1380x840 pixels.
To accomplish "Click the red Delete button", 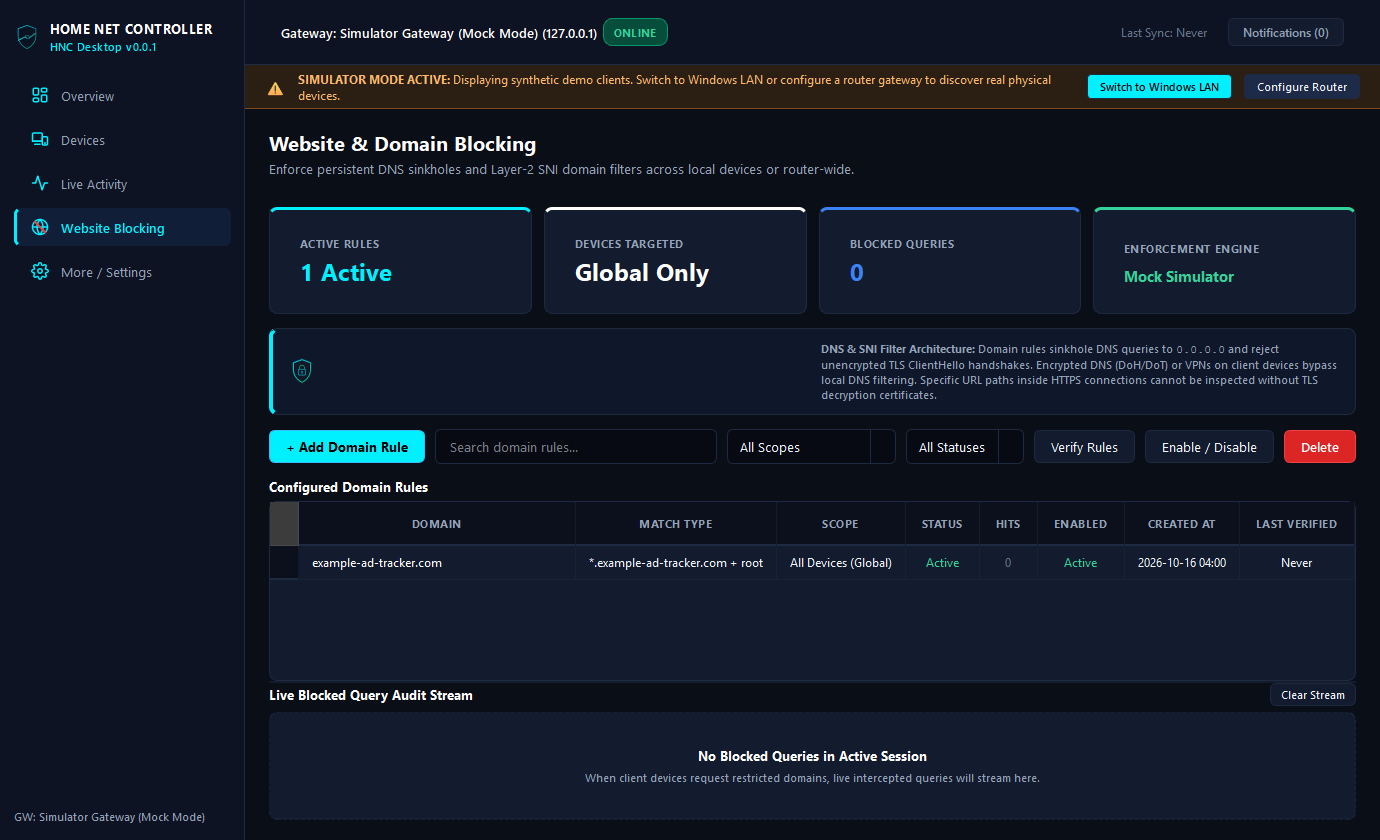I will point(1320,447).
